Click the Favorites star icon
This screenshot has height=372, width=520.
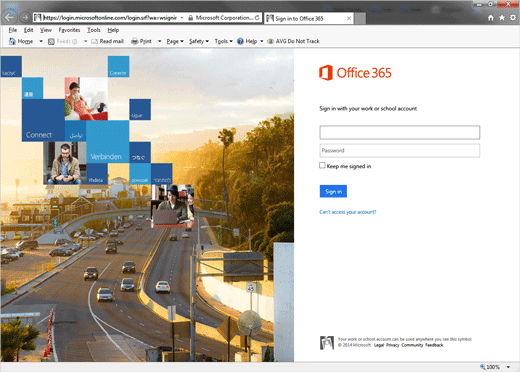[x=502, y=18]
